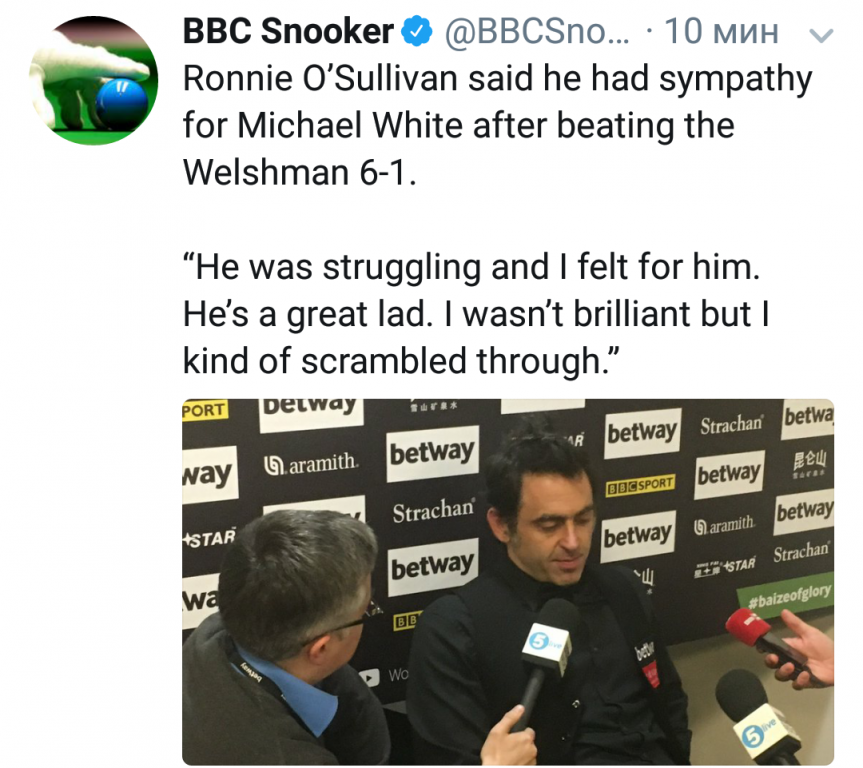Open the @BBCSno... handle link

537,31
